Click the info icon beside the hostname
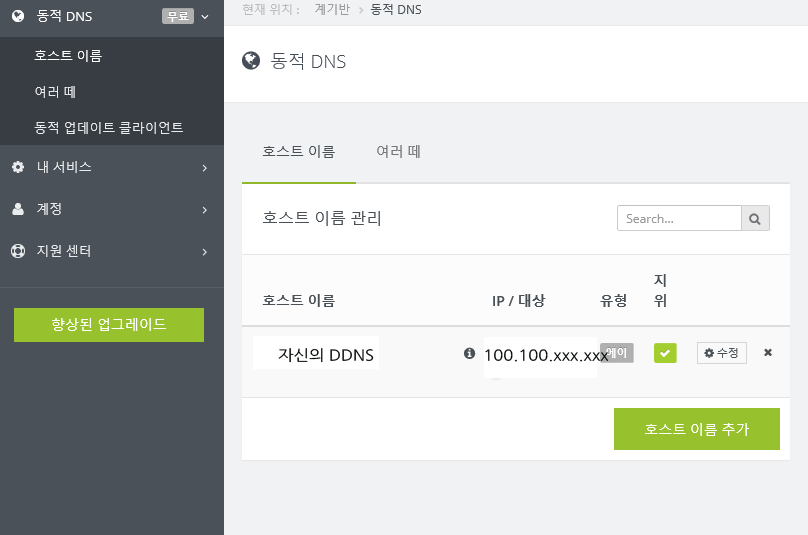Image resolution: width=808 pixels, height=535 pixels. pos(469,353)
